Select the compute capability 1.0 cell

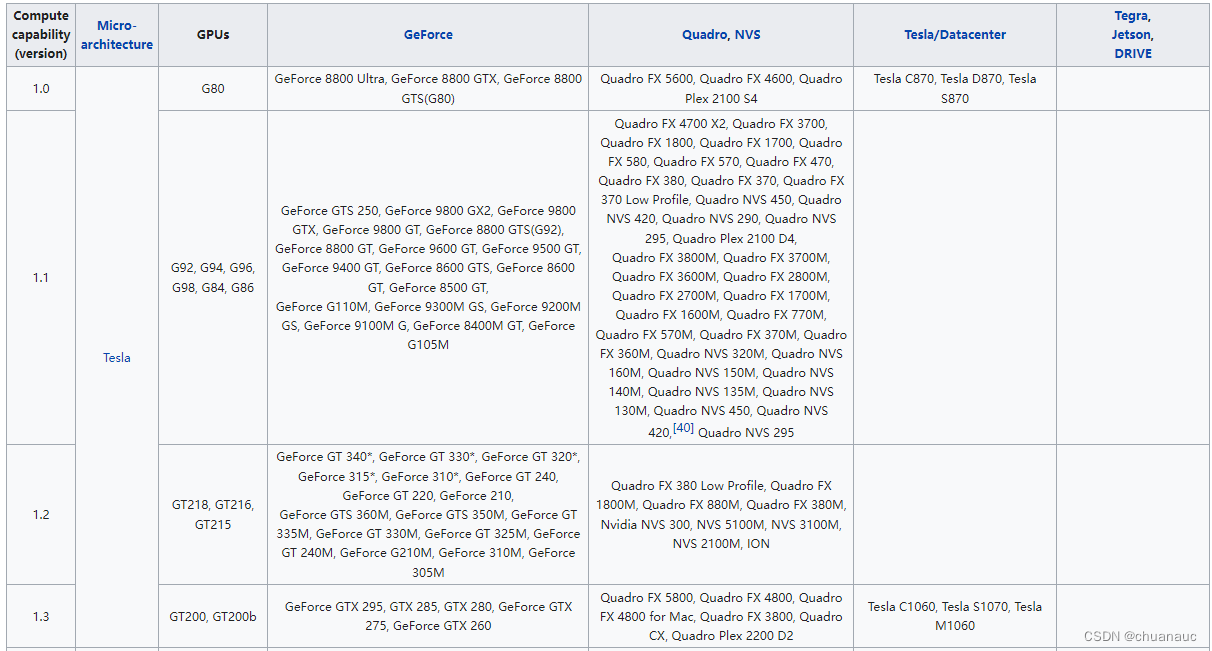41,89
